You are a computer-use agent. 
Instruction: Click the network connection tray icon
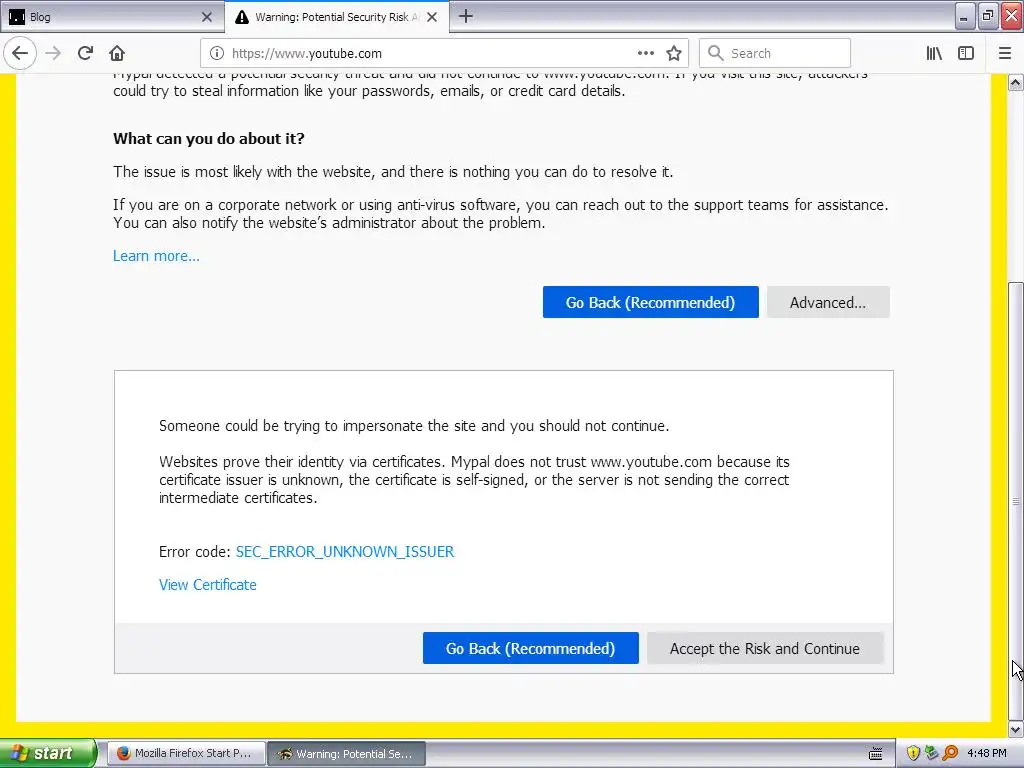[x=931, y=753]
